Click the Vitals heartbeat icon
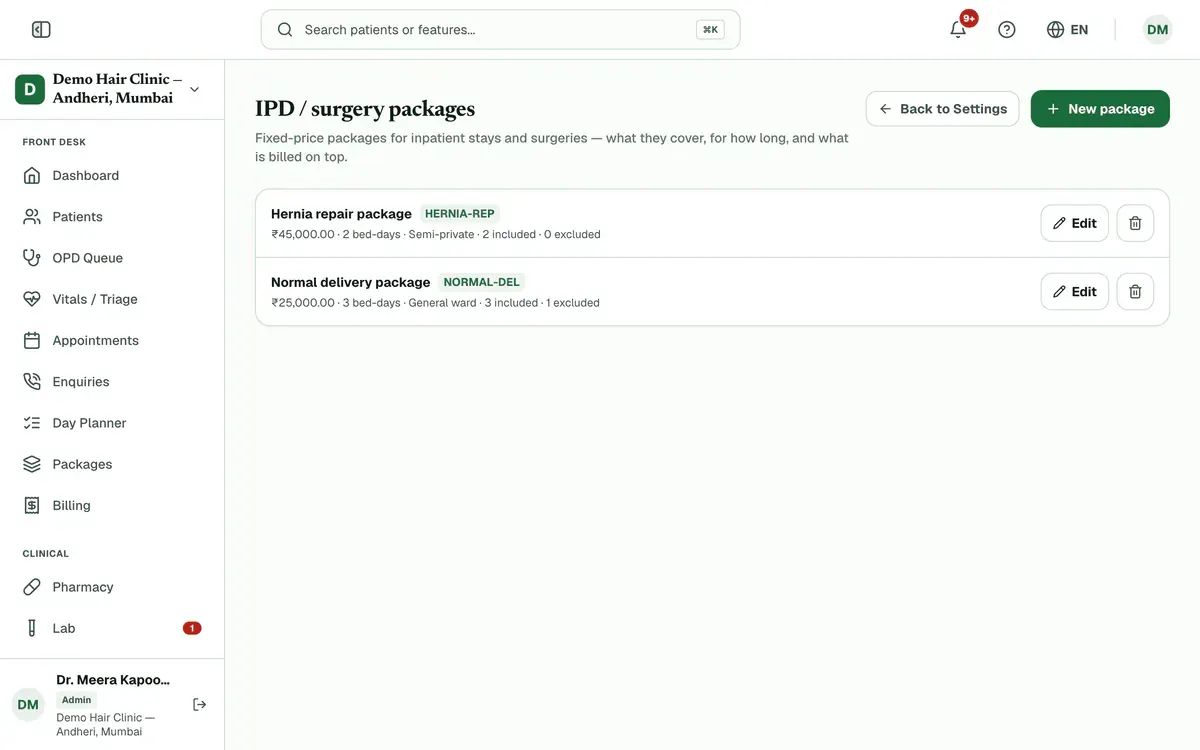The image size is (1200, 750). 32,299
